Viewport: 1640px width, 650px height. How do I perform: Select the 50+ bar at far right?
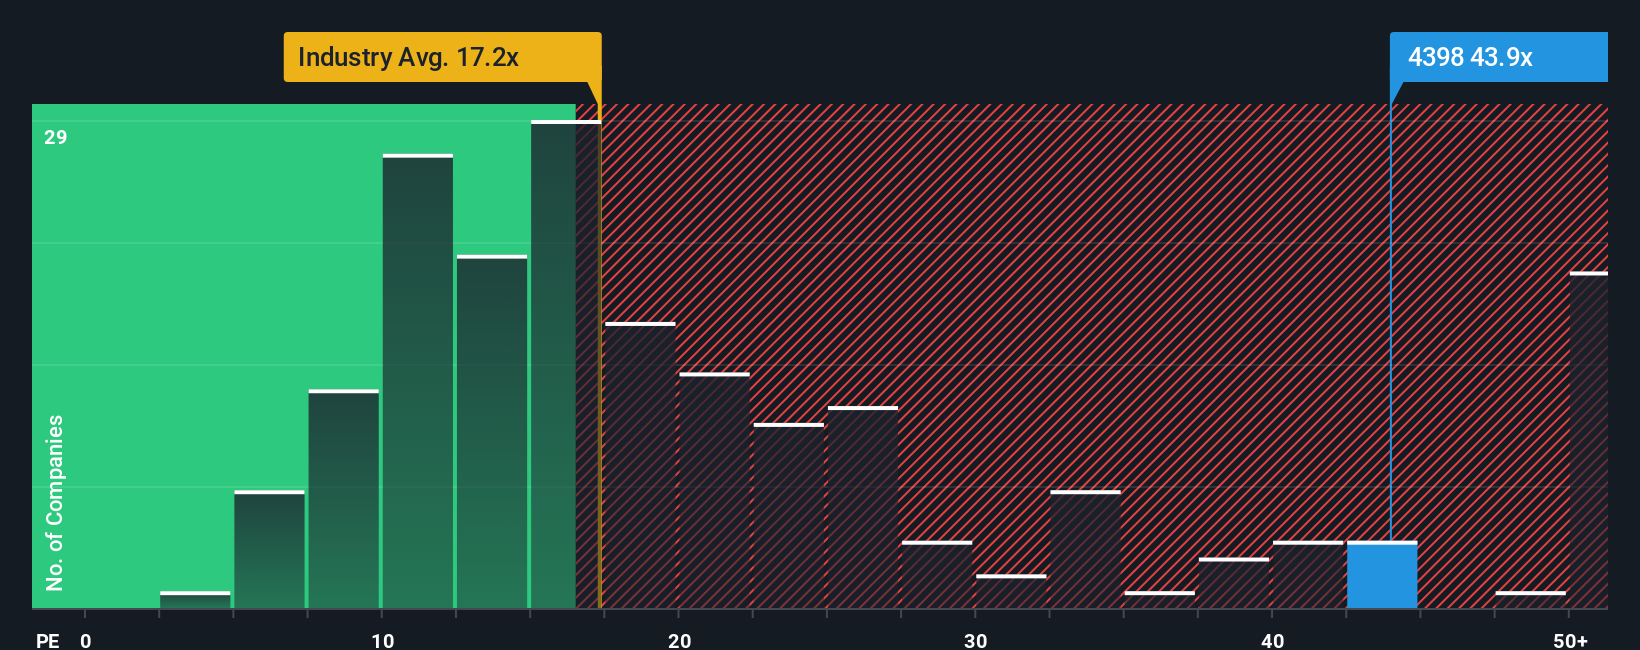[1589, 440]
